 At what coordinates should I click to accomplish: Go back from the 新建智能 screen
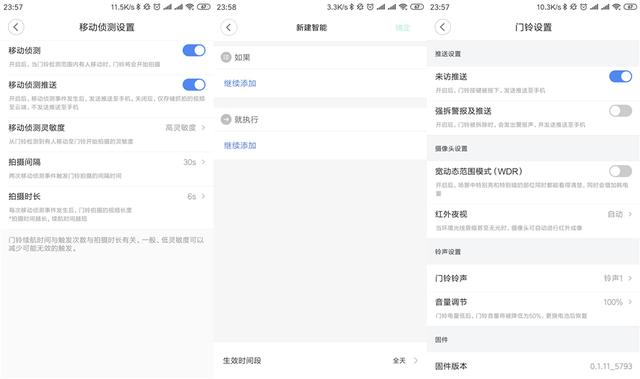(x=229, y=27)
